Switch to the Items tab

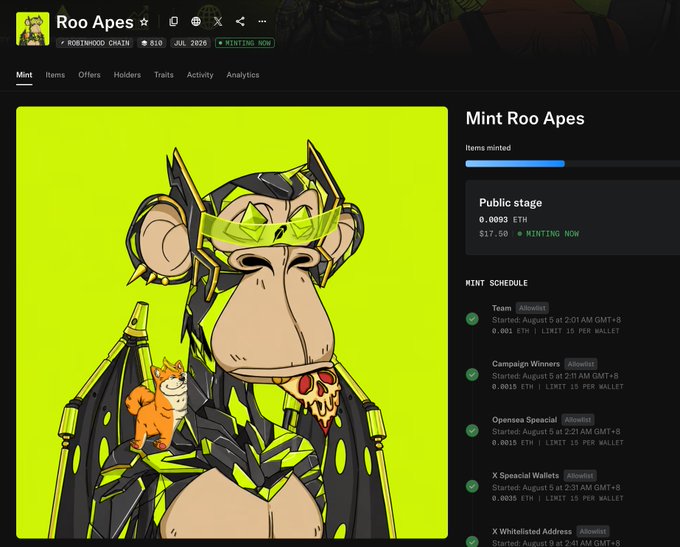point(55,75)
